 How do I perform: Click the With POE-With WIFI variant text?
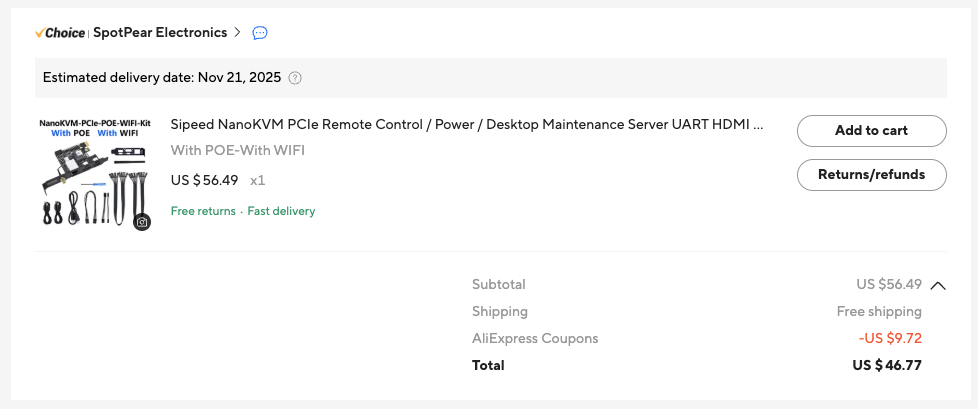tap(238, 151)
